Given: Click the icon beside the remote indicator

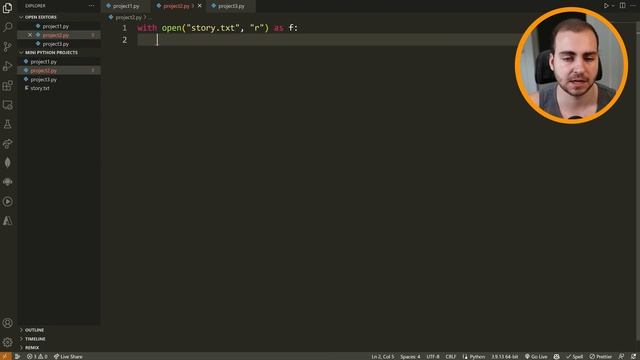Looking at the screenshot, I should pos(18,356).
